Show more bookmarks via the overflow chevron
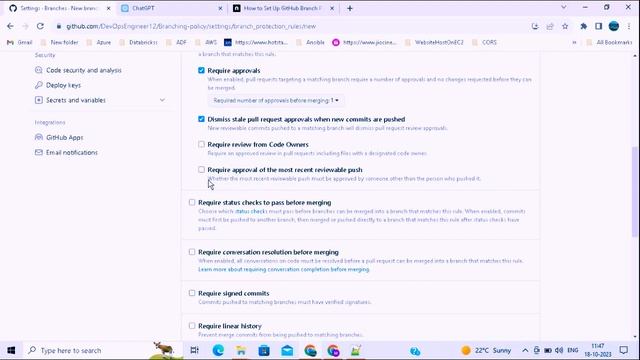This screenshot has height=360, width=640. point(574,42)
